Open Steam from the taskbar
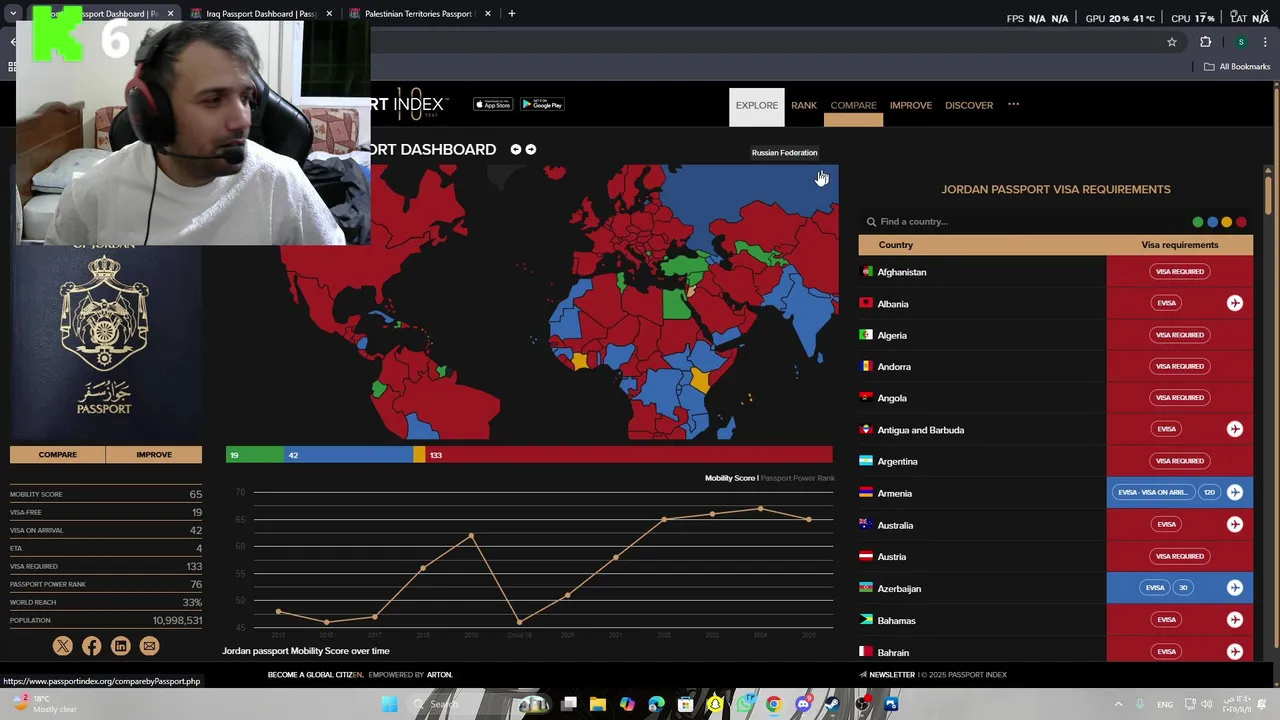The height and width of the screenshot is (720, 1280). click(832, 704)
